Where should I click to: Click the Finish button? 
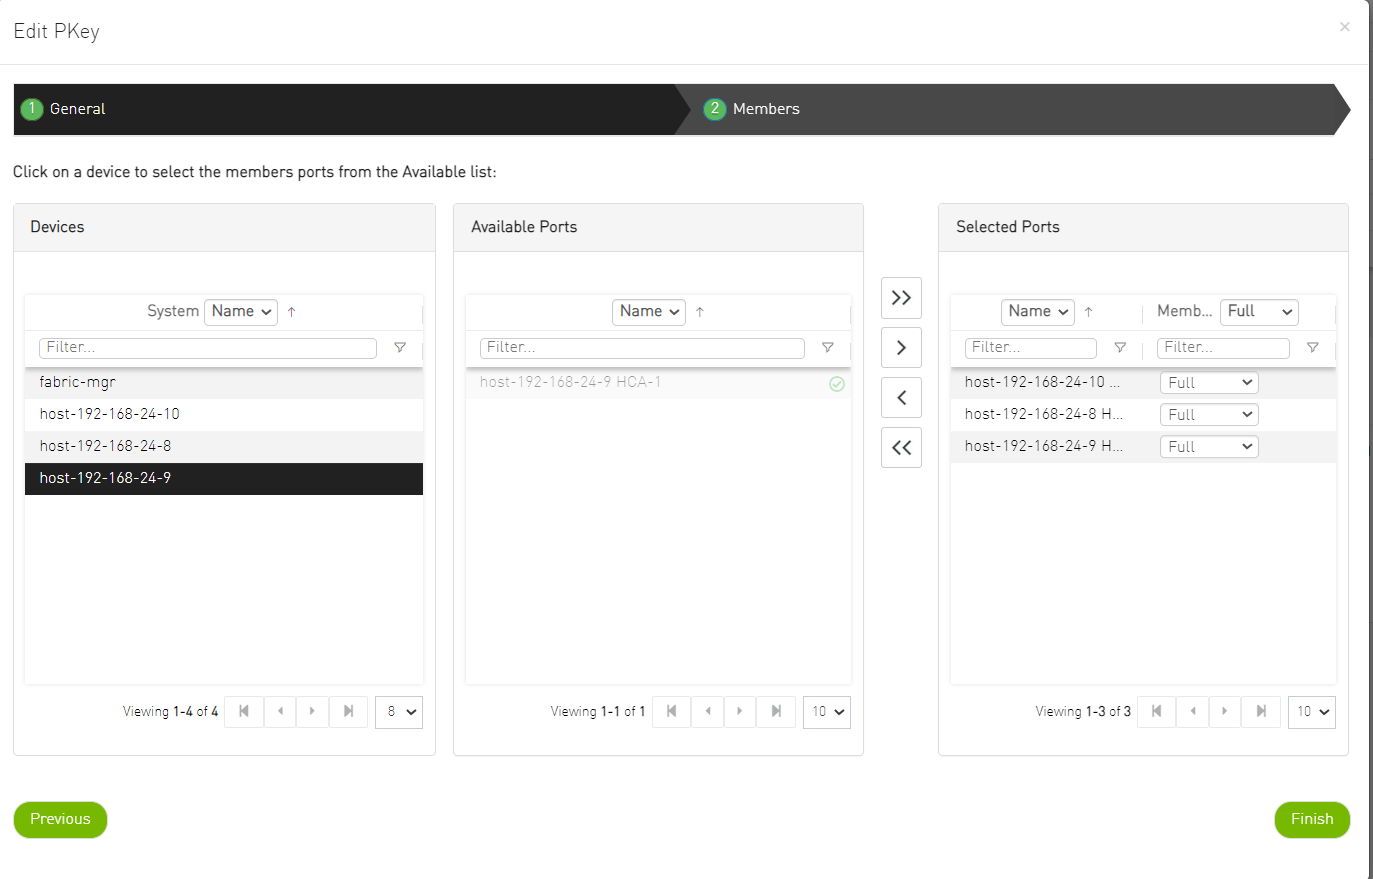pos(1311,819)
